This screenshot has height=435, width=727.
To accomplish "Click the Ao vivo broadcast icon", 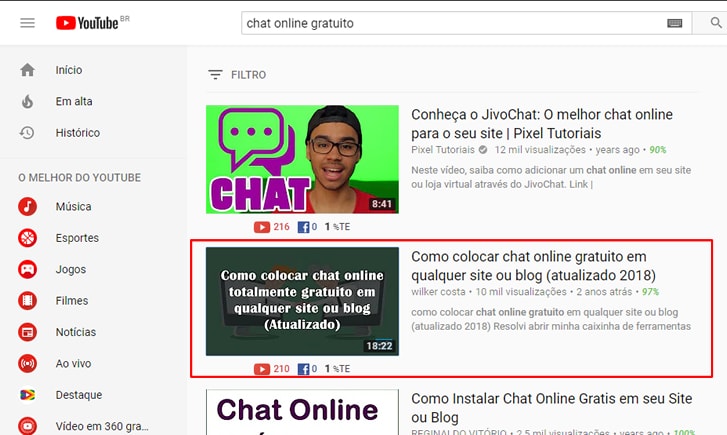I will point(27,363).
